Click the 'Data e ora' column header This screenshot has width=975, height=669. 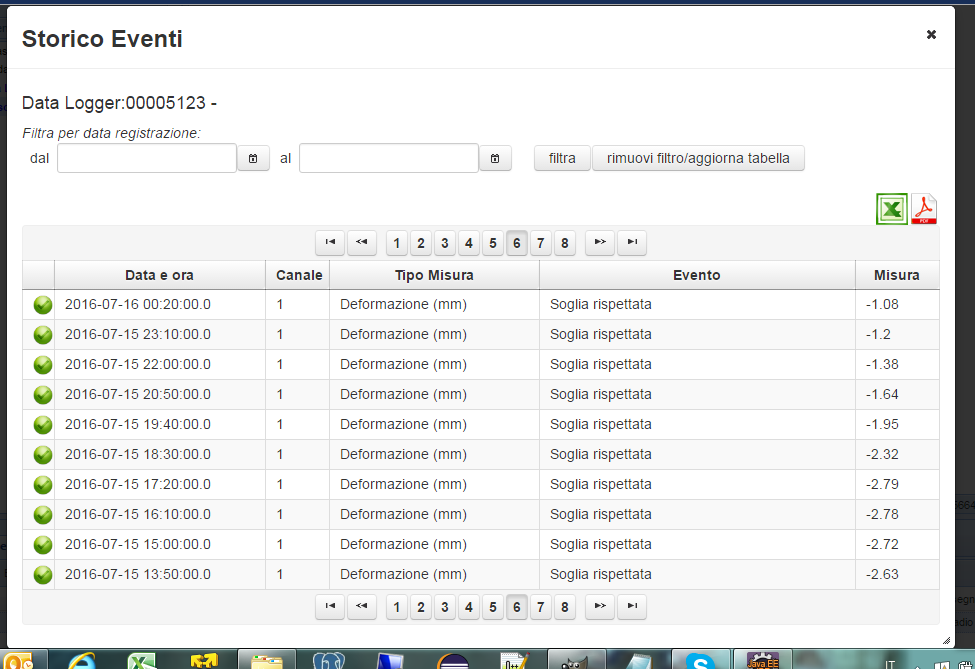click(159, 275)
